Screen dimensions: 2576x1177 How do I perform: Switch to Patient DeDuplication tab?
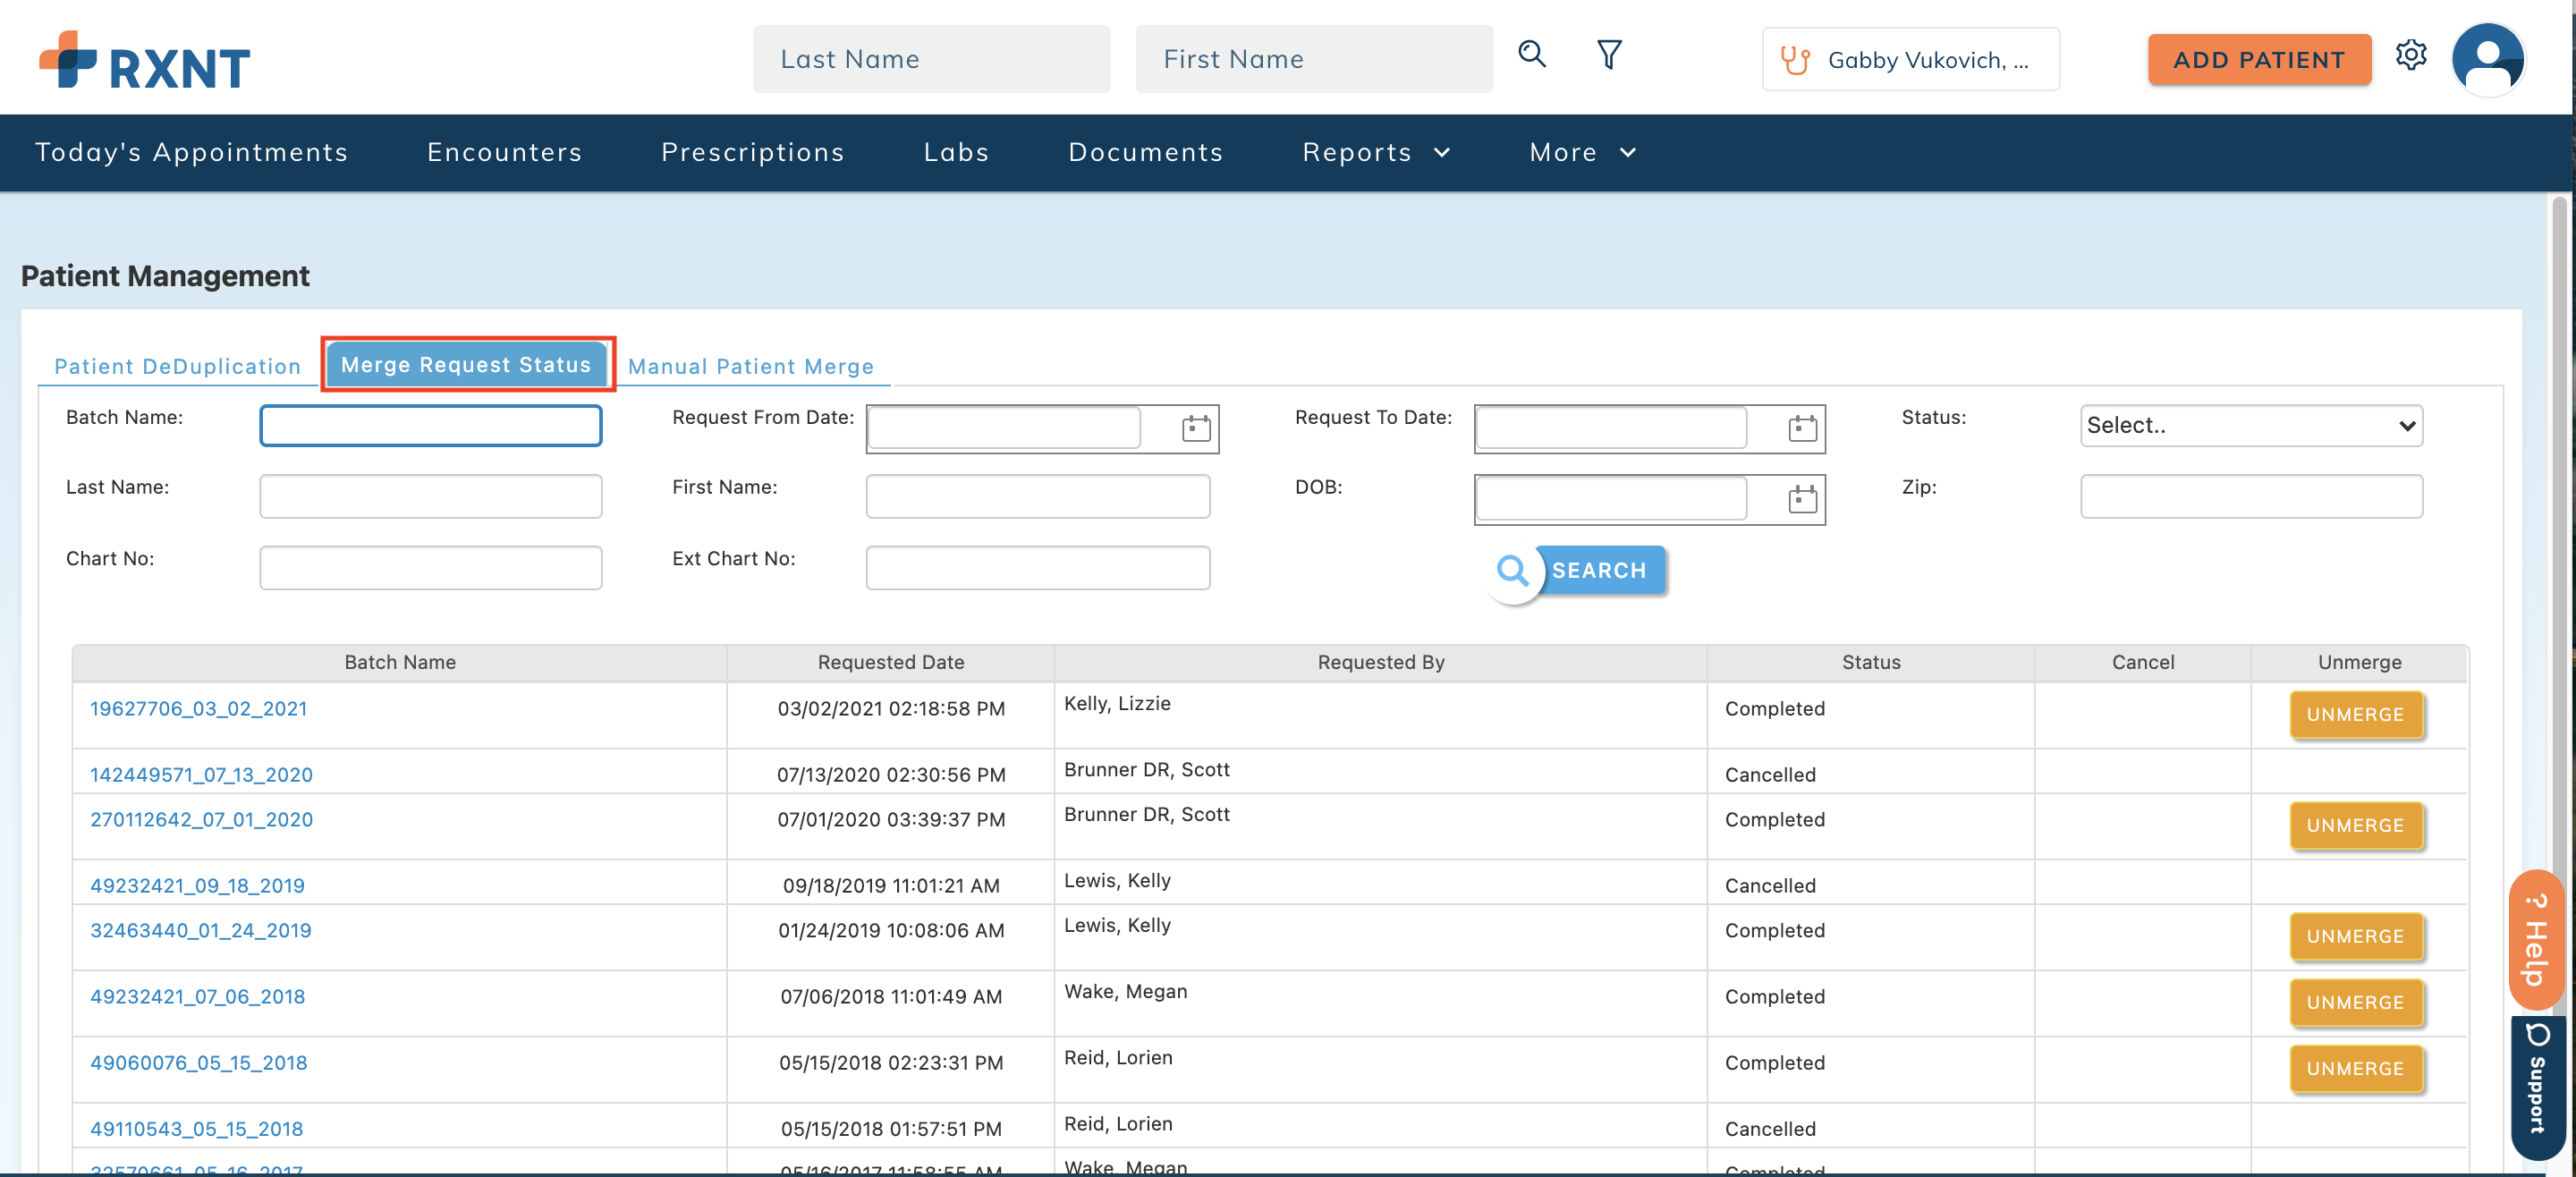[177, 366]
